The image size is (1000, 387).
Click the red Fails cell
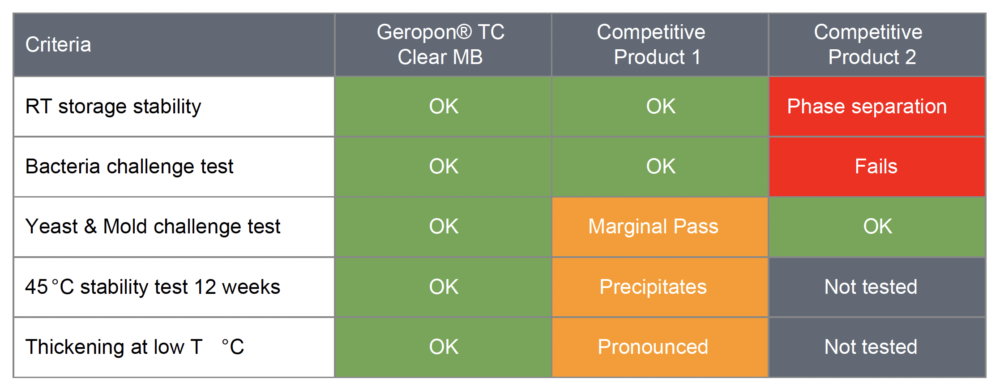click(878, 166)
